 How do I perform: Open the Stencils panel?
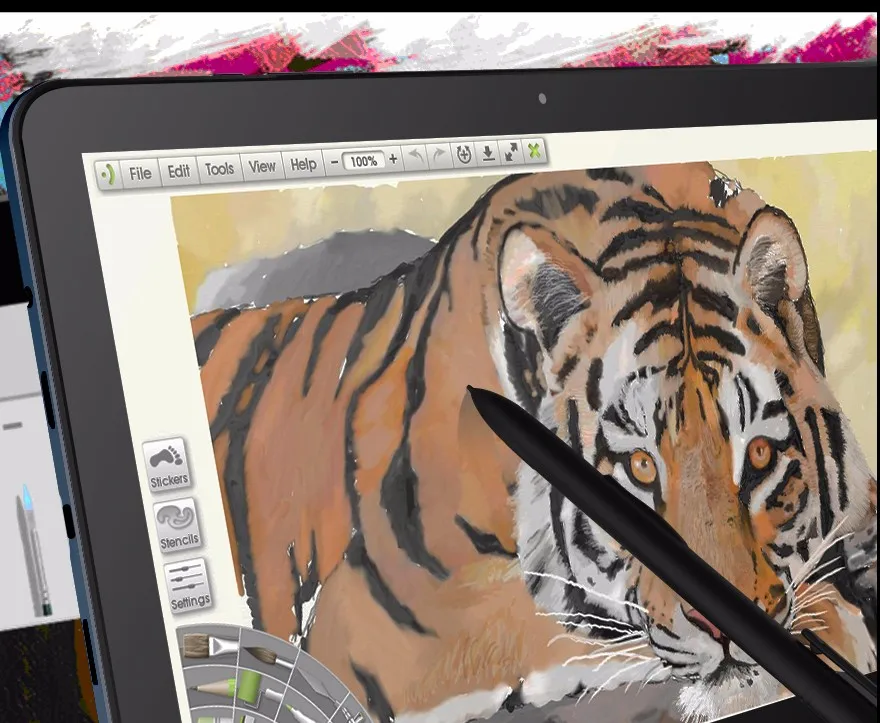[x=178, y=525]
